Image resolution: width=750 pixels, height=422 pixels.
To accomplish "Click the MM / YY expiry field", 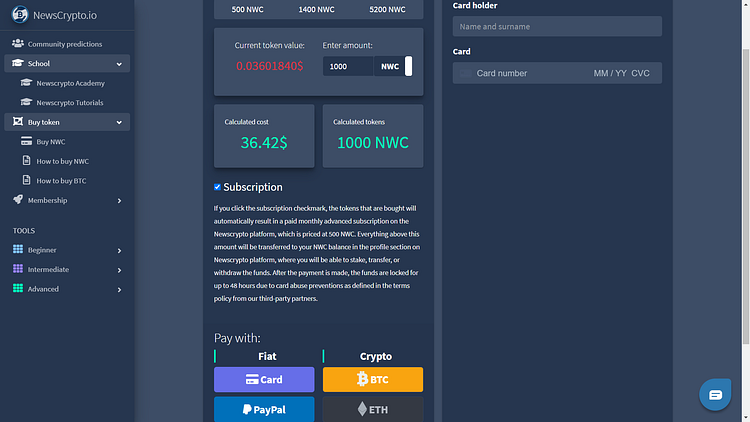I will pos(610,73).
